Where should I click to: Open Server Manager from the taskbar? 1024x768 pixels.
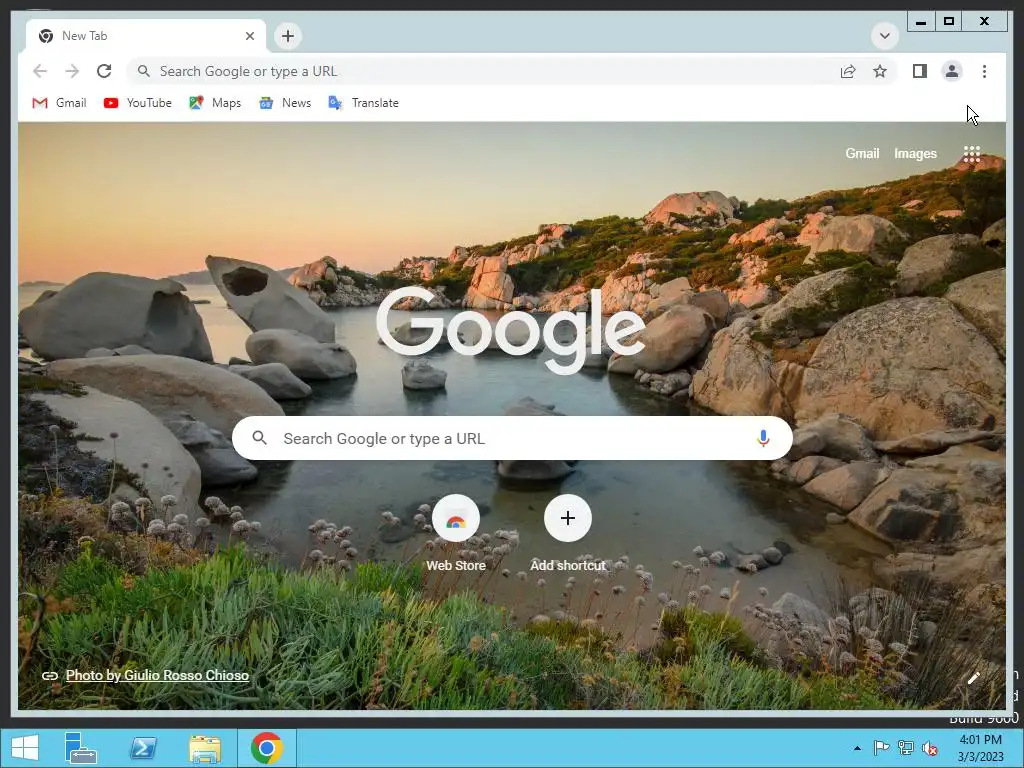[x=81, y=748]
